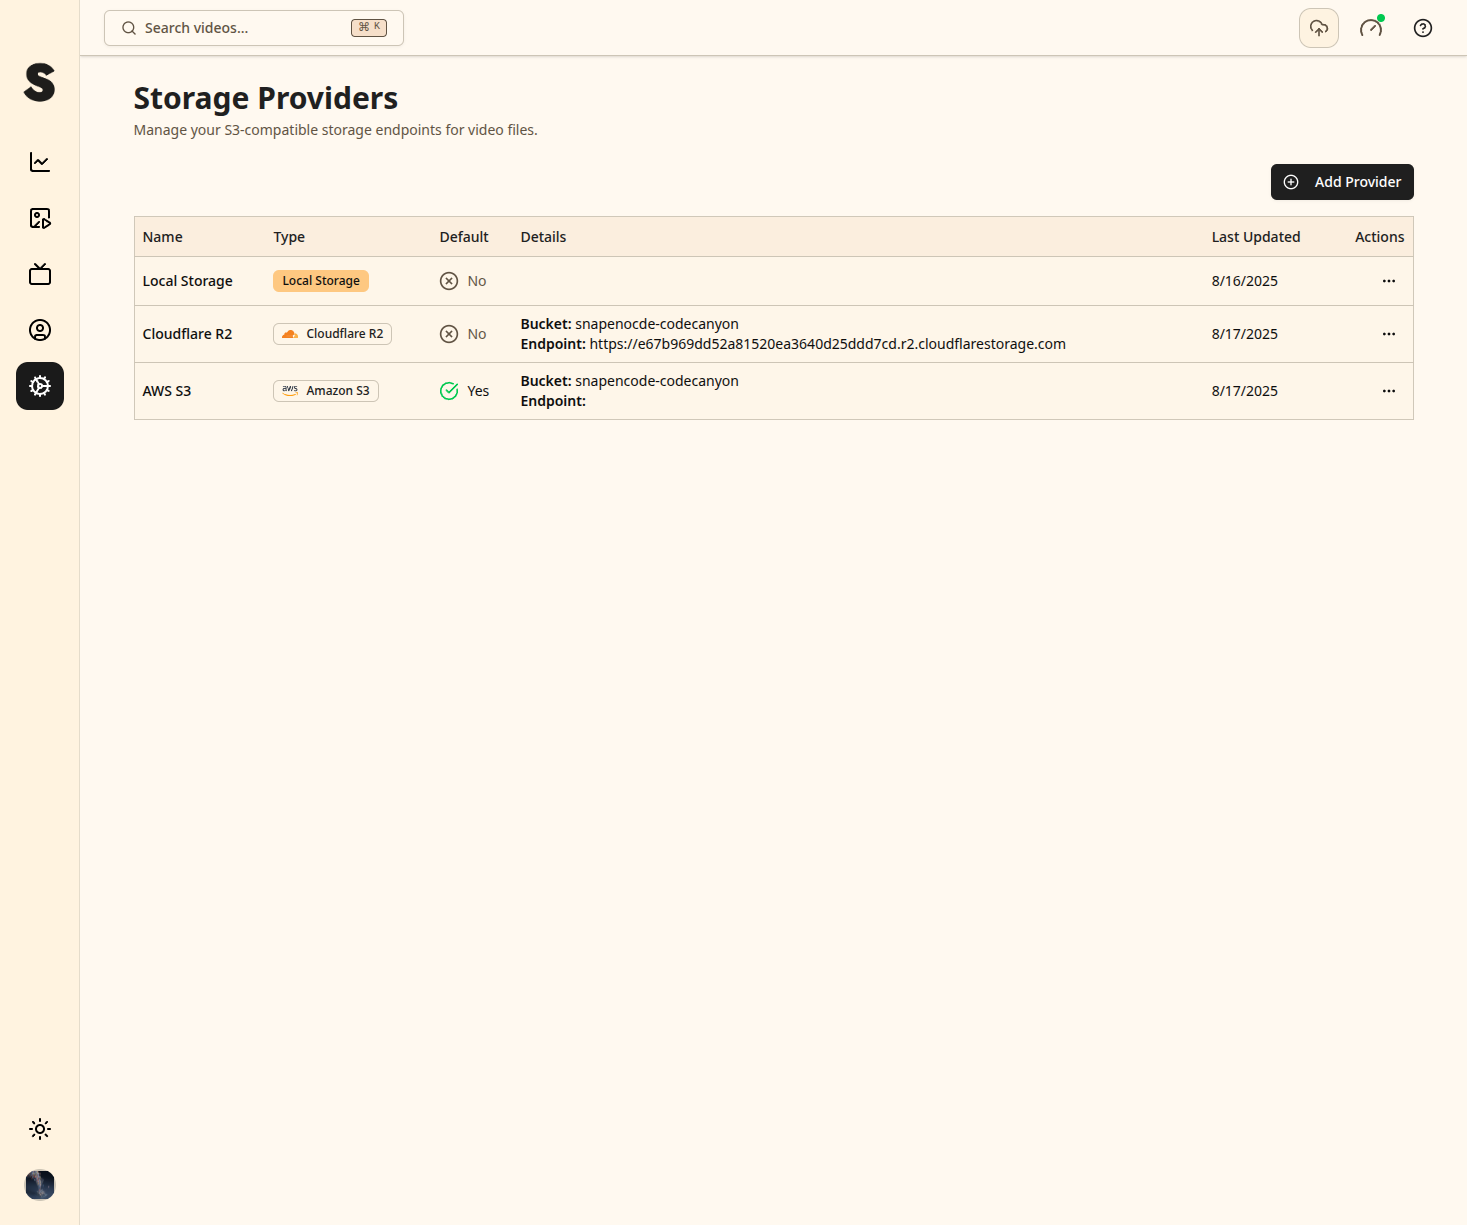This screenshot has width=1467, height=1225.
Task: Click the empty Endpoint label in AWS row
Action: pyautogui.click(x=553, y=401)
